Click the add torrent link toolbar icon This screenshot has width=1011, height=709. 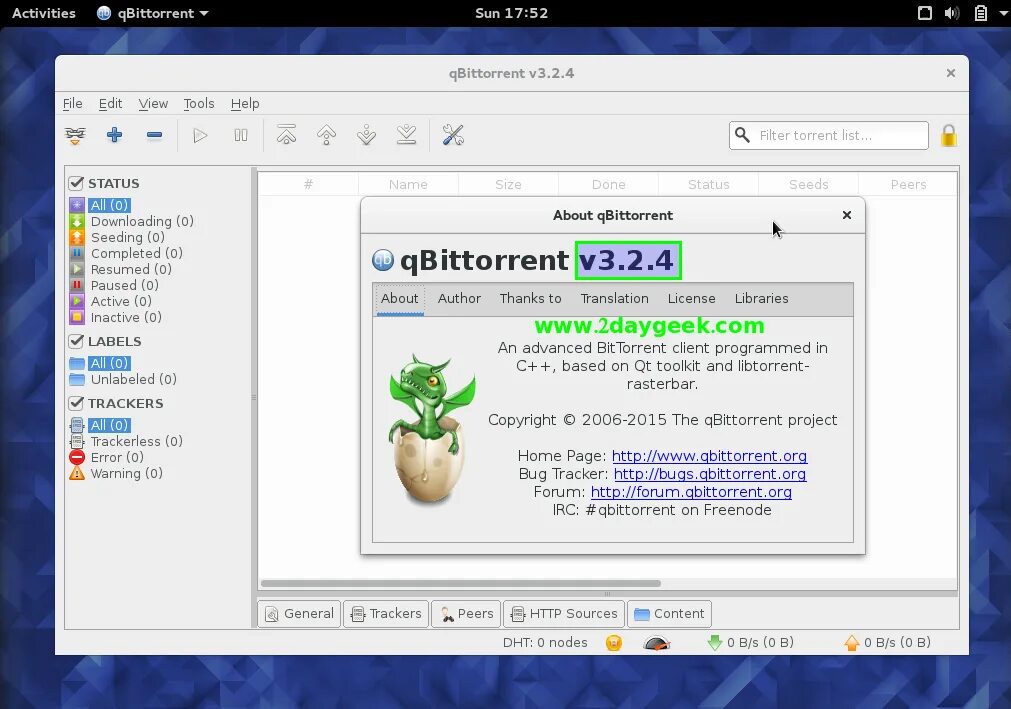click(x=75, y=135)
